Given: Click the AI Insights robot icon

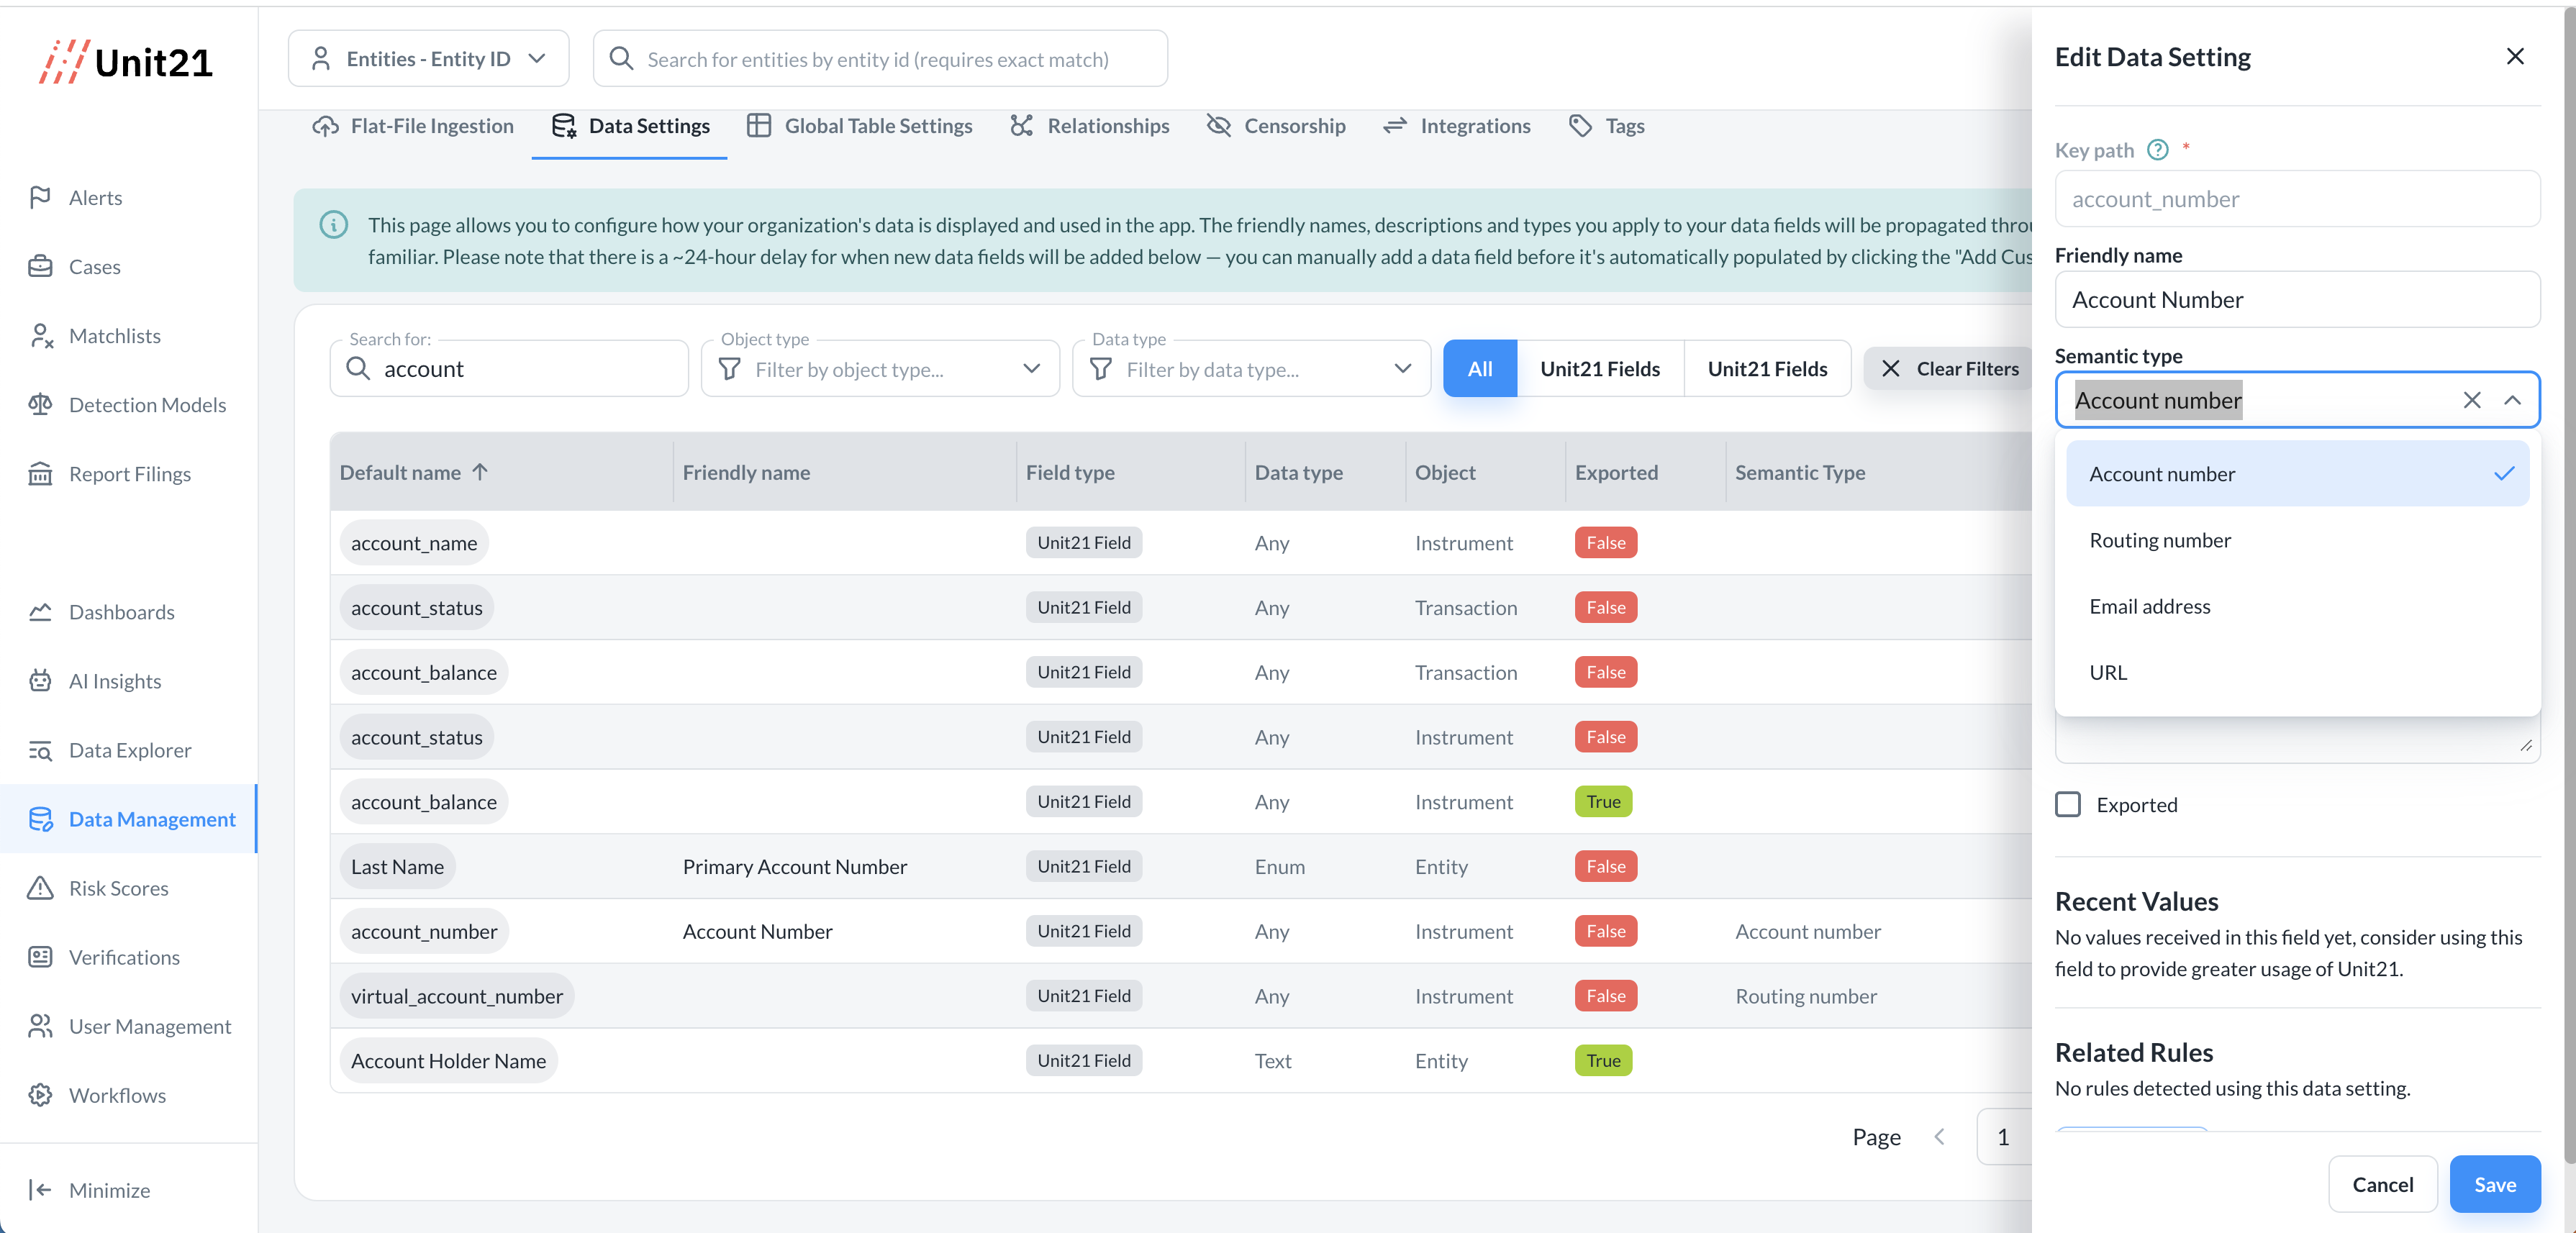Looking at the screenshot, I should pyautogui.click(x=40, y=681).
